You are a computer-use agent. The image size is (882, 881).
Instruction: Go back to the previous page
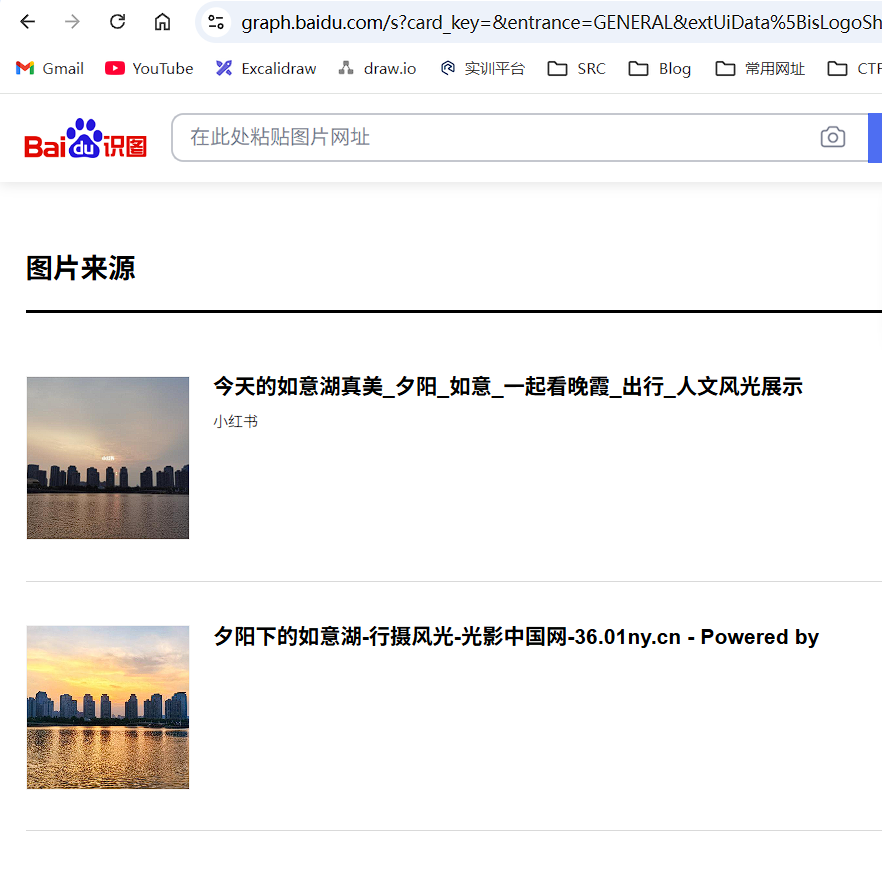click(x=27, y=22)
